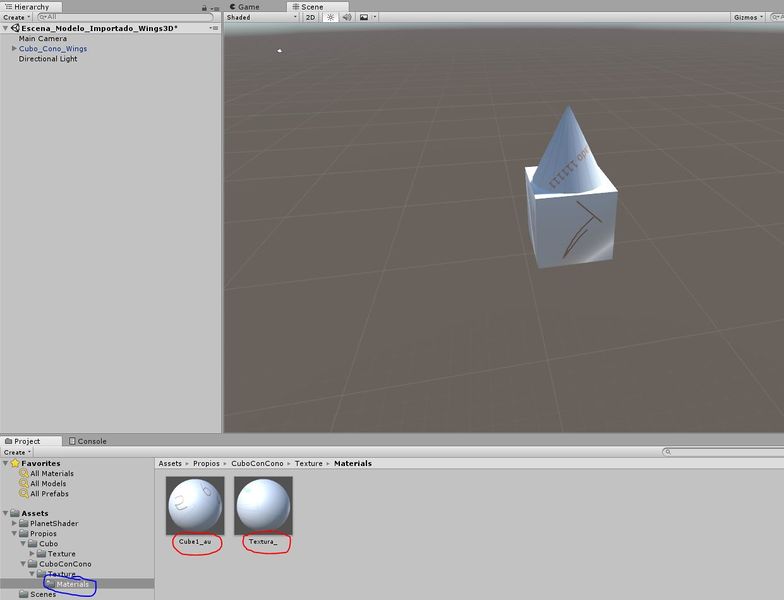
Task: Select the Cubo folder icon
Action: (32, 544)
